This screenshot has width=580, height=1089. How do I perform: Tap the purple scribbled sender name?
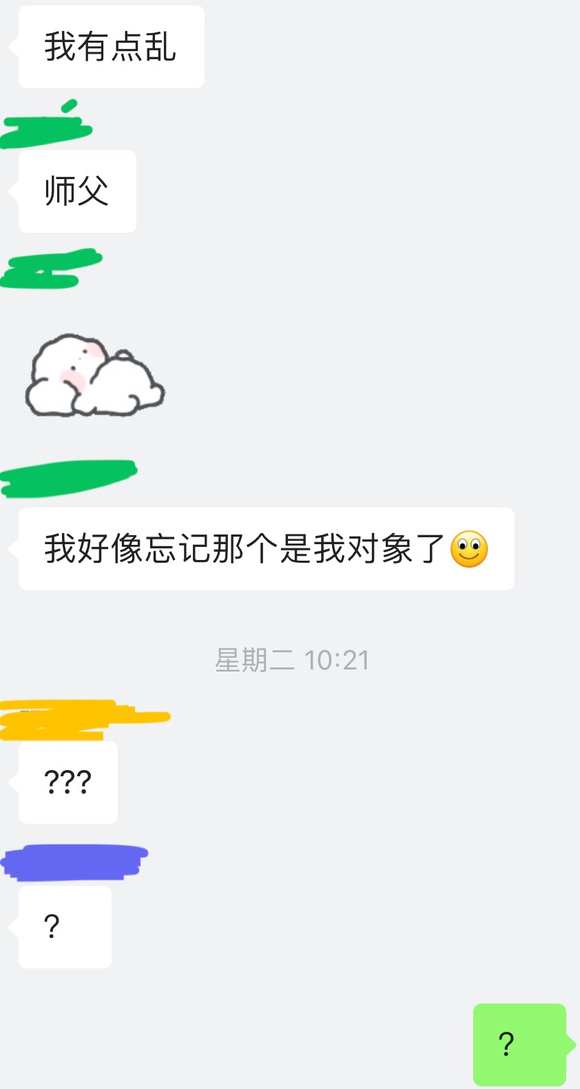pyautogui.click(x=74, y=863)
